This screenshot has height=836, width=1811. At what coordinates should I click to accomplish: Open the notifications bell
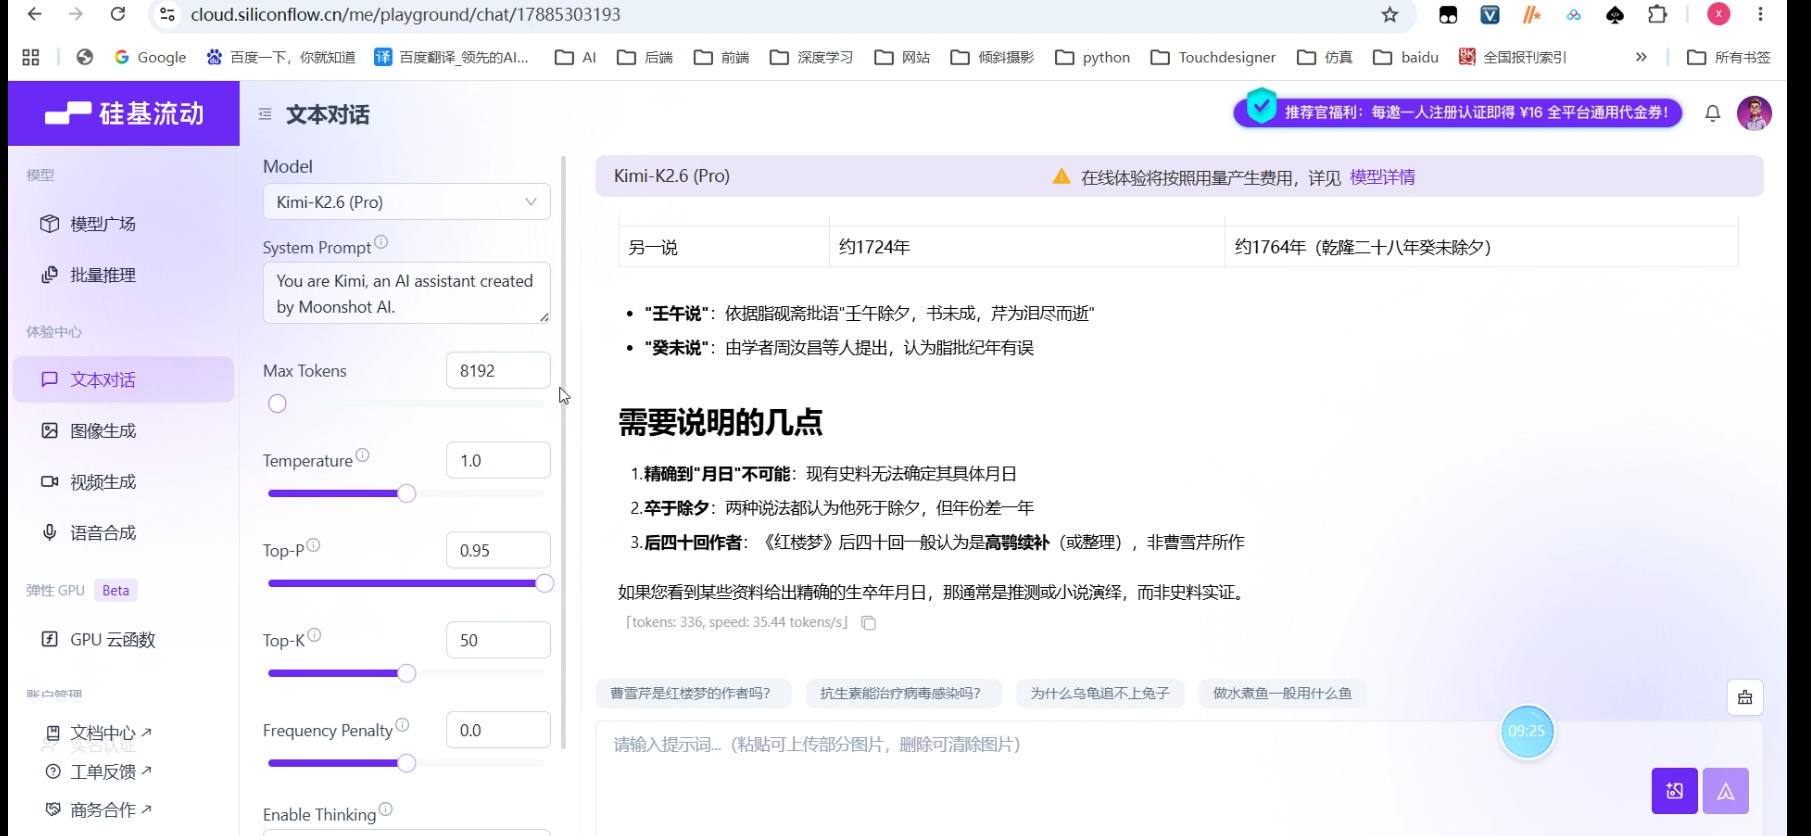(x=1713, y=113)
